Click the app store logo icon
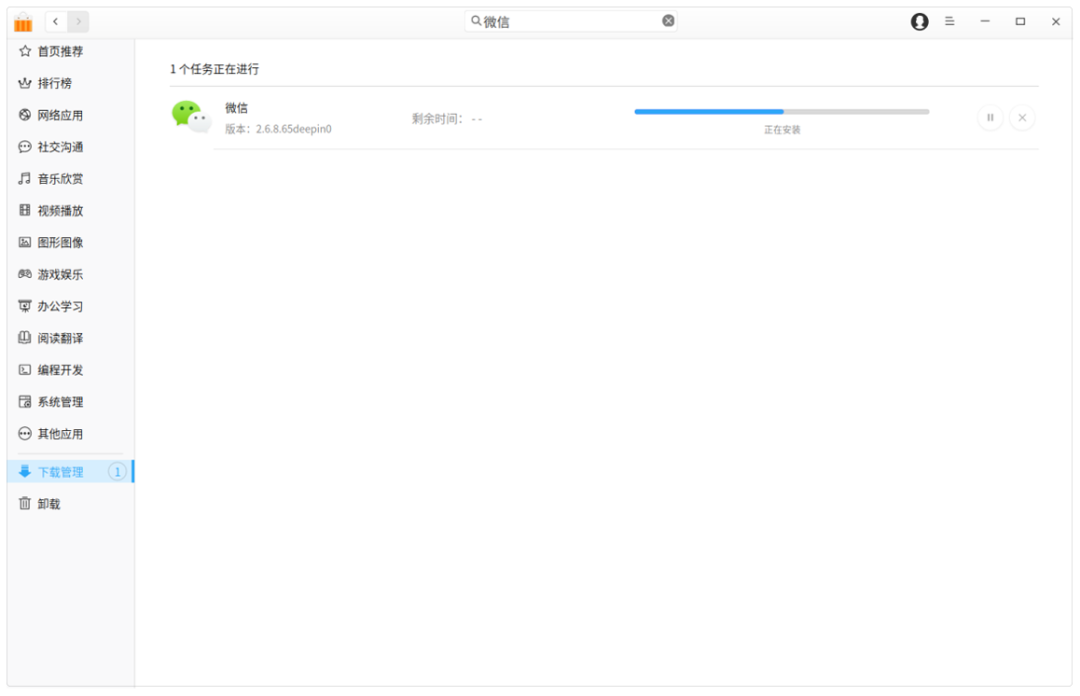This screenshot has height=696, width=1080. tap(24, 20)
